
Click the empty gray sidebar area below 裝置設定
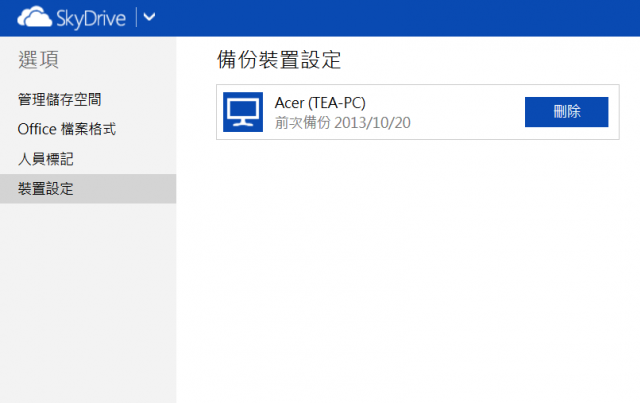click(x=88, y=302)
